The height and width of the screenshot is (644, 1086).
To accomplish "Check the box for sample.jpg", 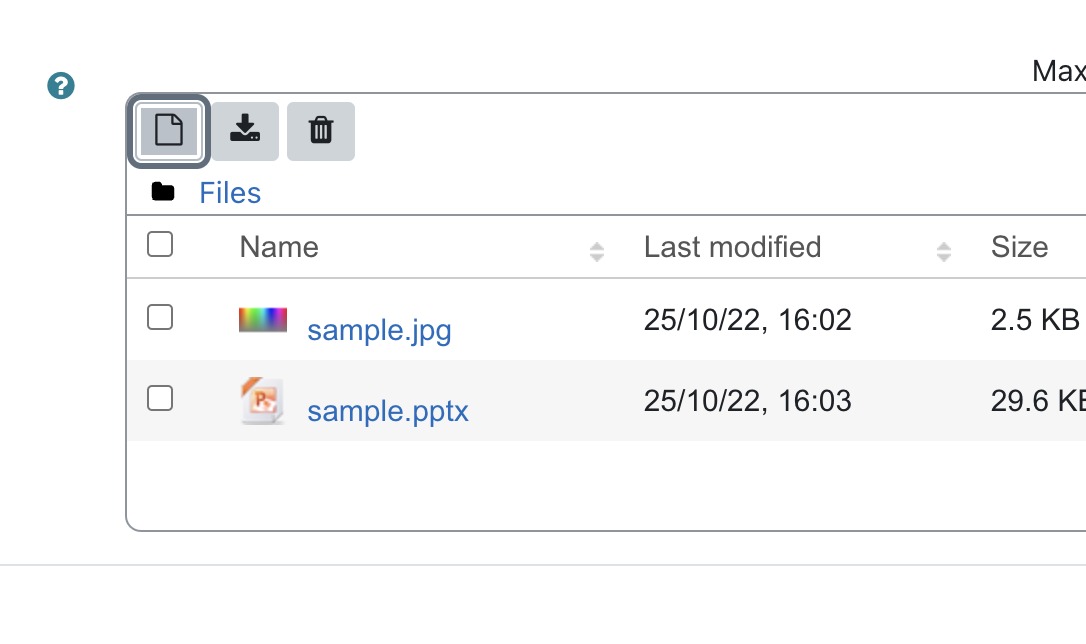I will (160, 317).
